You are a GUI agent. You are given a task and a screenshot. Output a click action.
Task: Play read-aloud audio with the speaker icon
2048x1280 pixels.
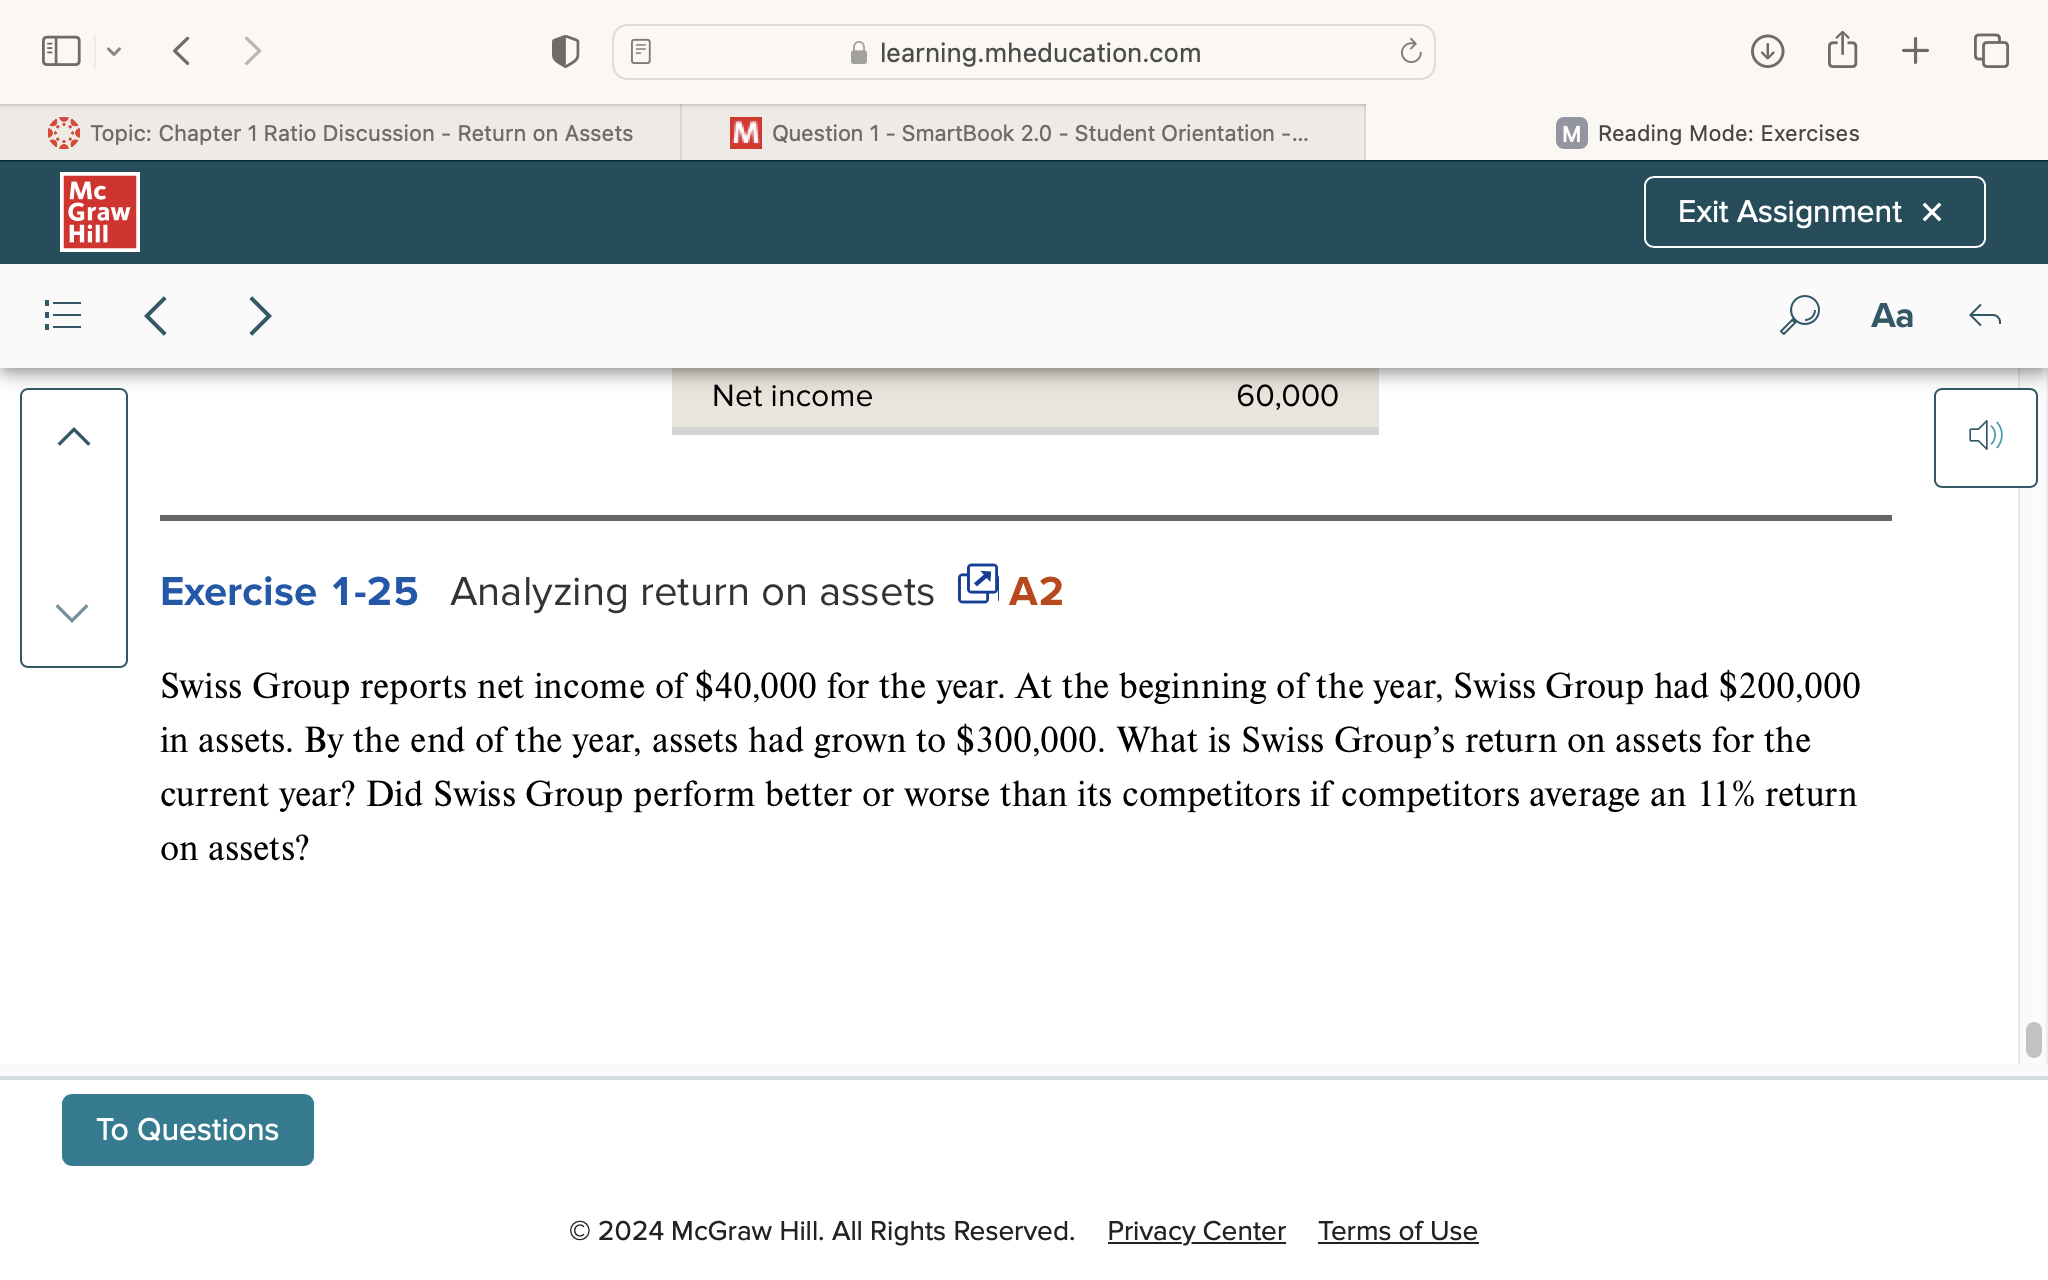[x=1985, y=436]
